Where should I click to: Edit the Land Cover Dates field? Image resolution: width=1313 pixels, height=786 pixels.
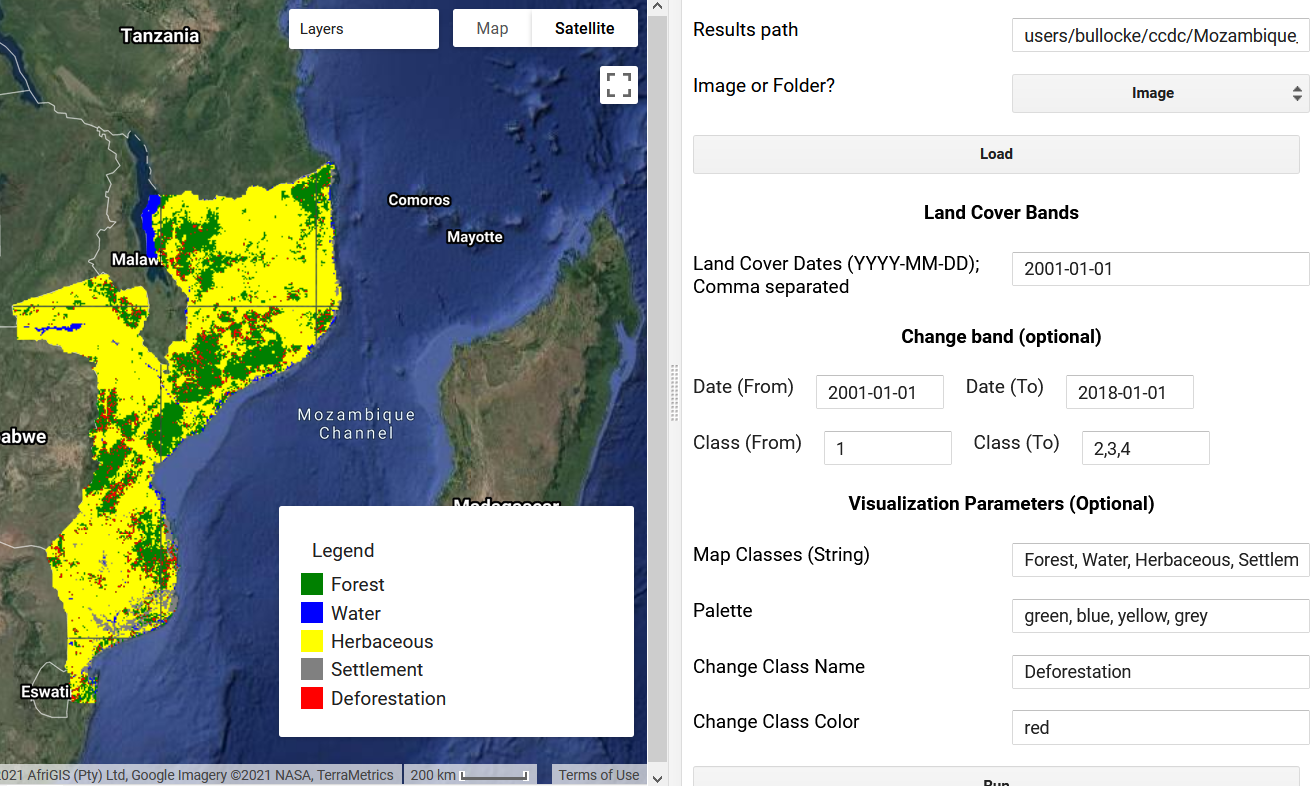point(1160,269)
